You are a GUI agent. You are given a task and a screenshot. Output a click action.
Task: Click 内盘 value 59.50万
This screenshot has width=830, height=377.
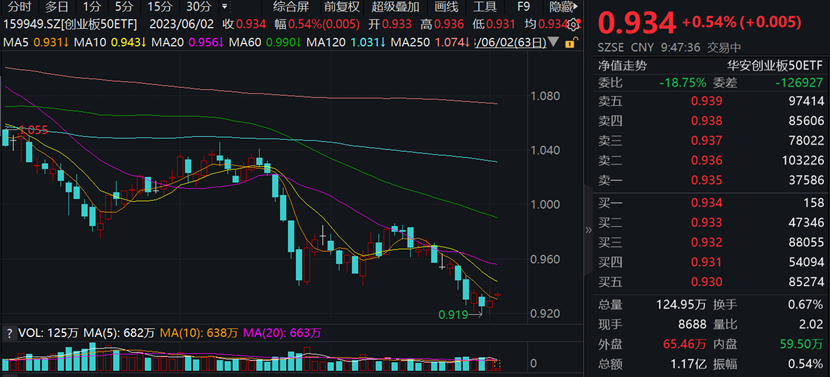[801, 345]
